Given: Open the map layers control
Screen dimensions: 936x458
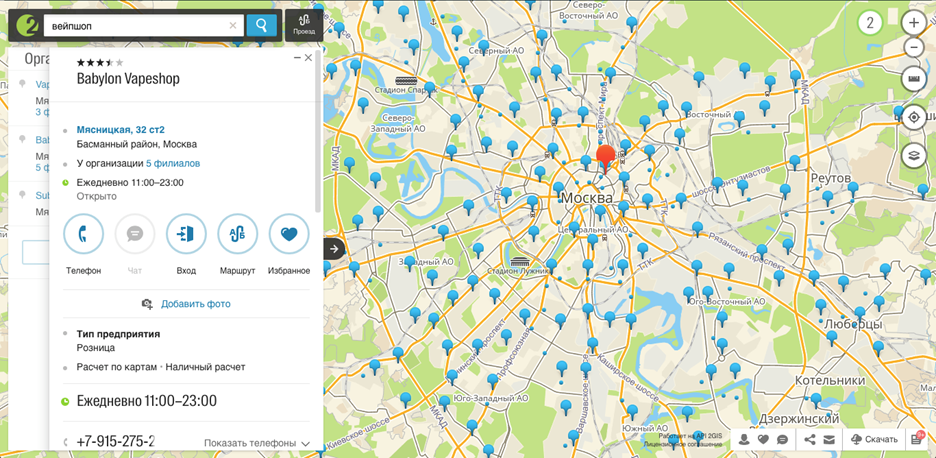Looking at the screenshot, I should pyautogui.click(x=913, y=155).
